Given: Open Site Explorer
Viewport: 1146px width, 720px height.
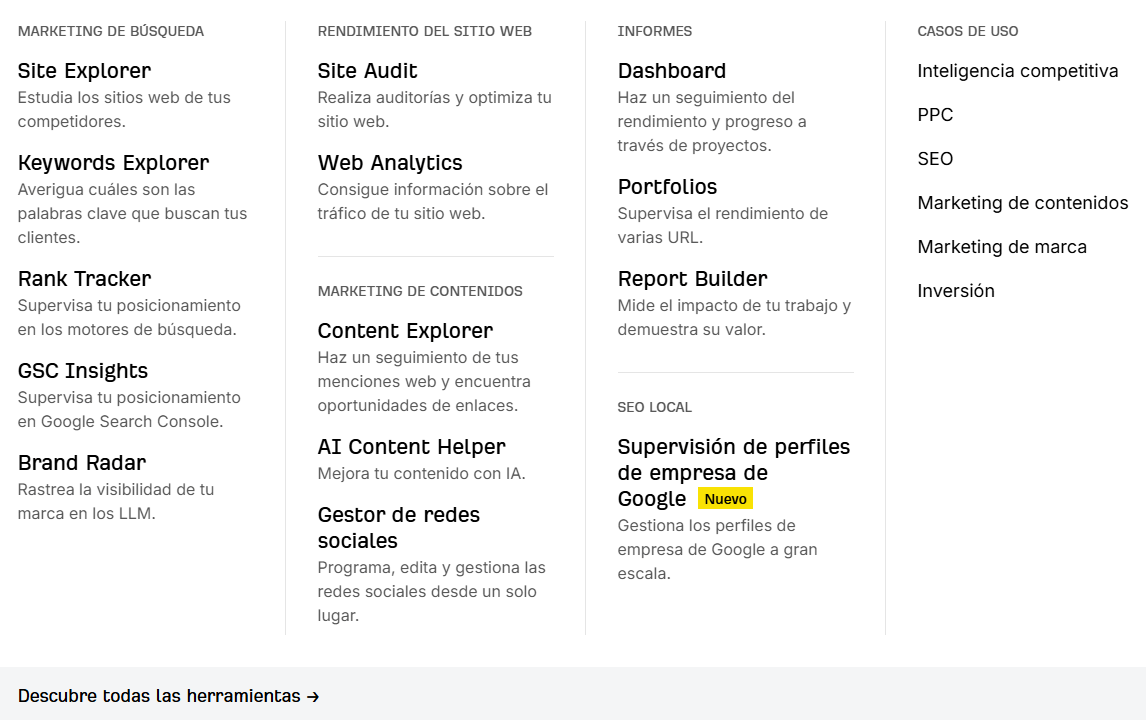Looking at the screenshot, I should point(83,71).
